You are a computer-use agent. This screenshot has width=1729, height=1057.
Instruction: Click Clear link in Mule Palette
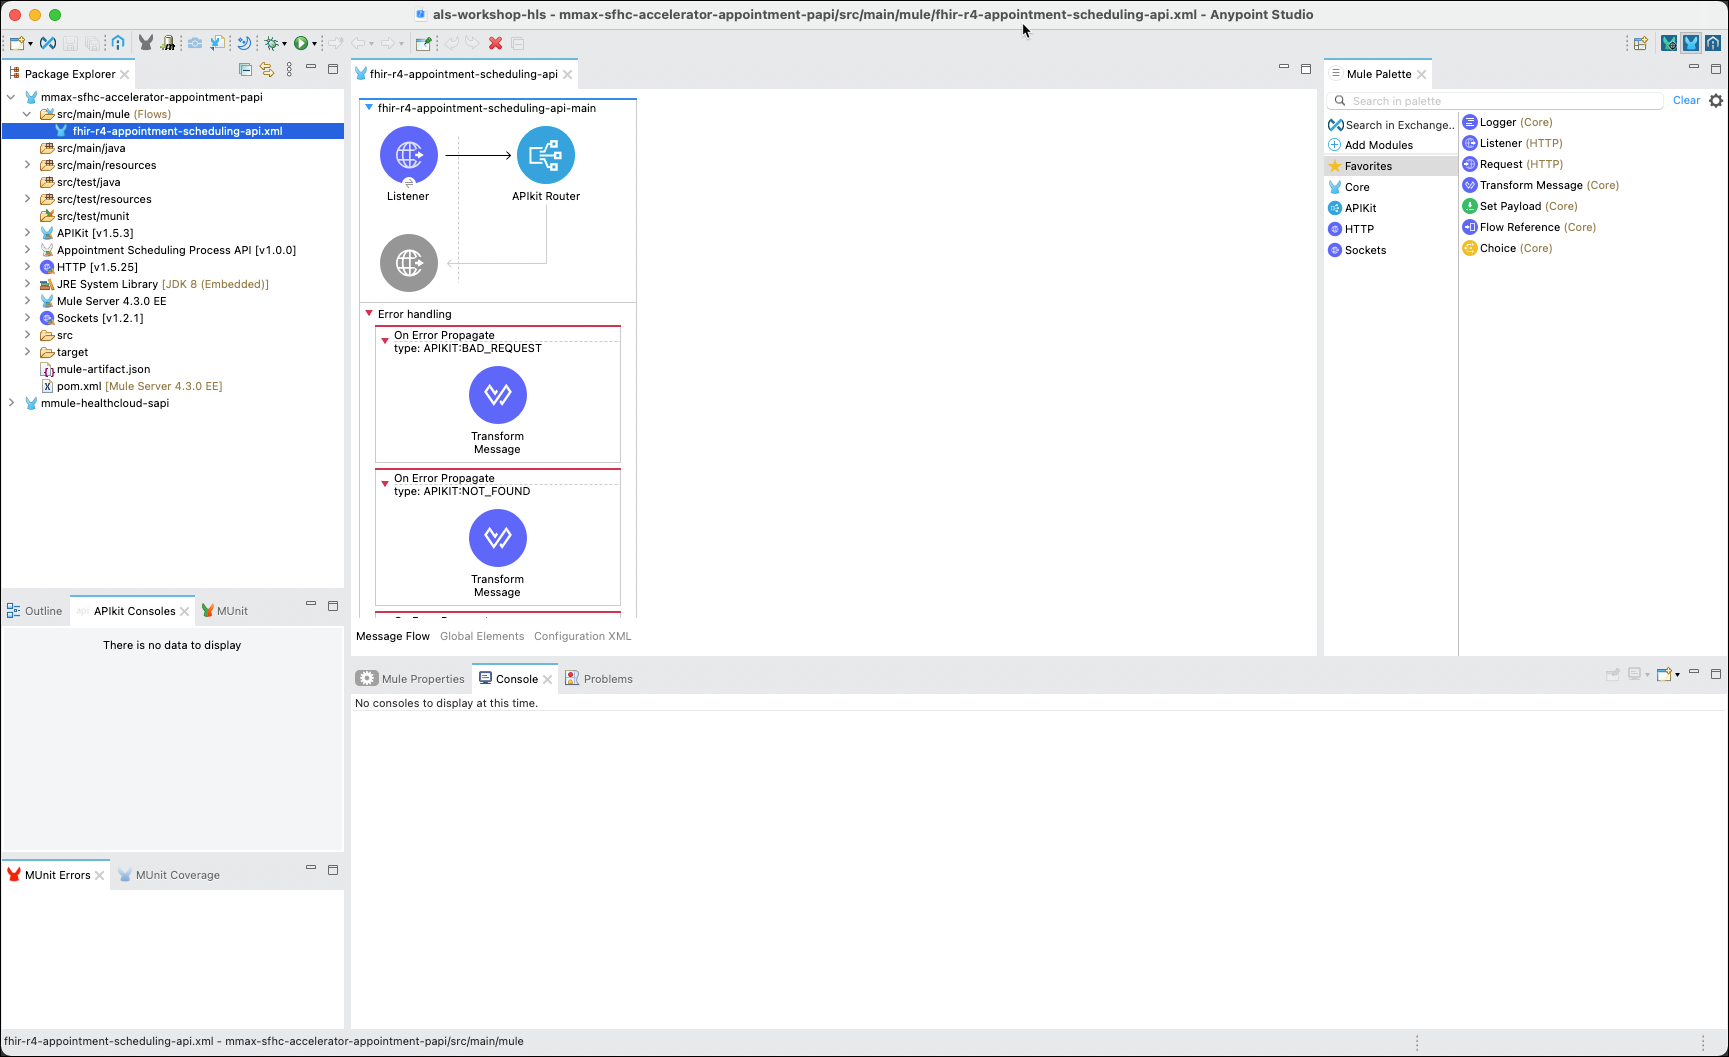point(1686,100)
